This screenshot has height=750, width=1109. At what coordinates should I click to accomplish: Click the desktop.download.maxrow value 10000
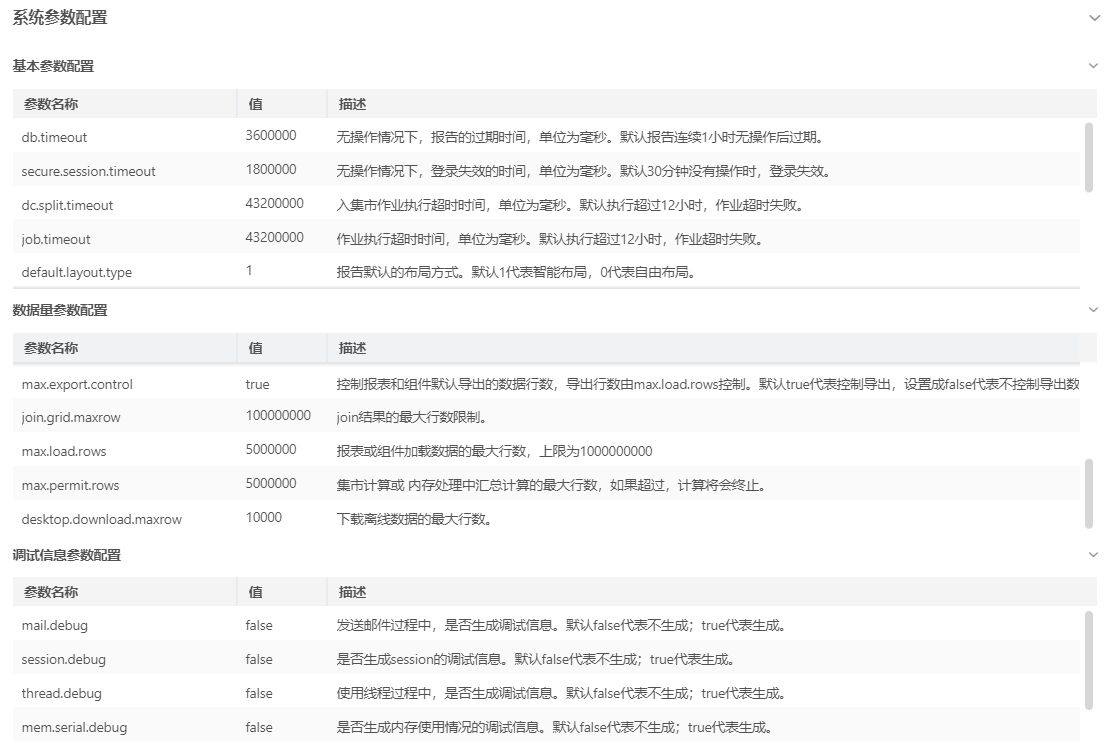pyautogui.click(x=263, y=518)
